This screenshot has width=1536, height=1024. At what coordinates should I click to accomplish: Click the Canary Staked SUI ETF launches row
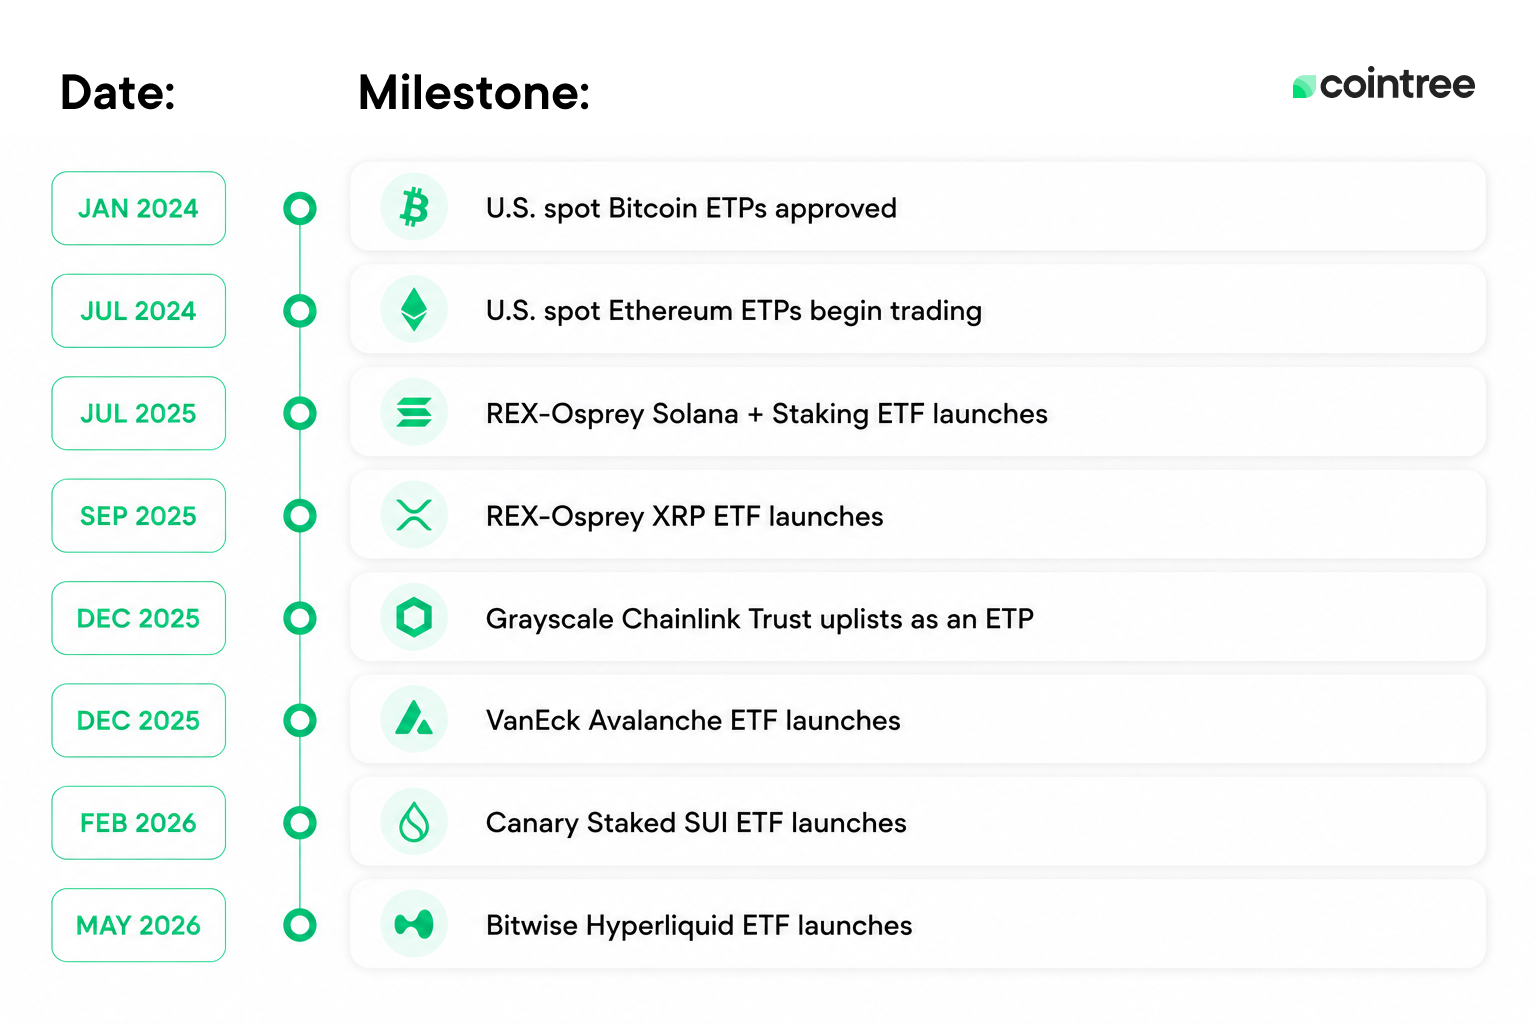coord(918,822)
